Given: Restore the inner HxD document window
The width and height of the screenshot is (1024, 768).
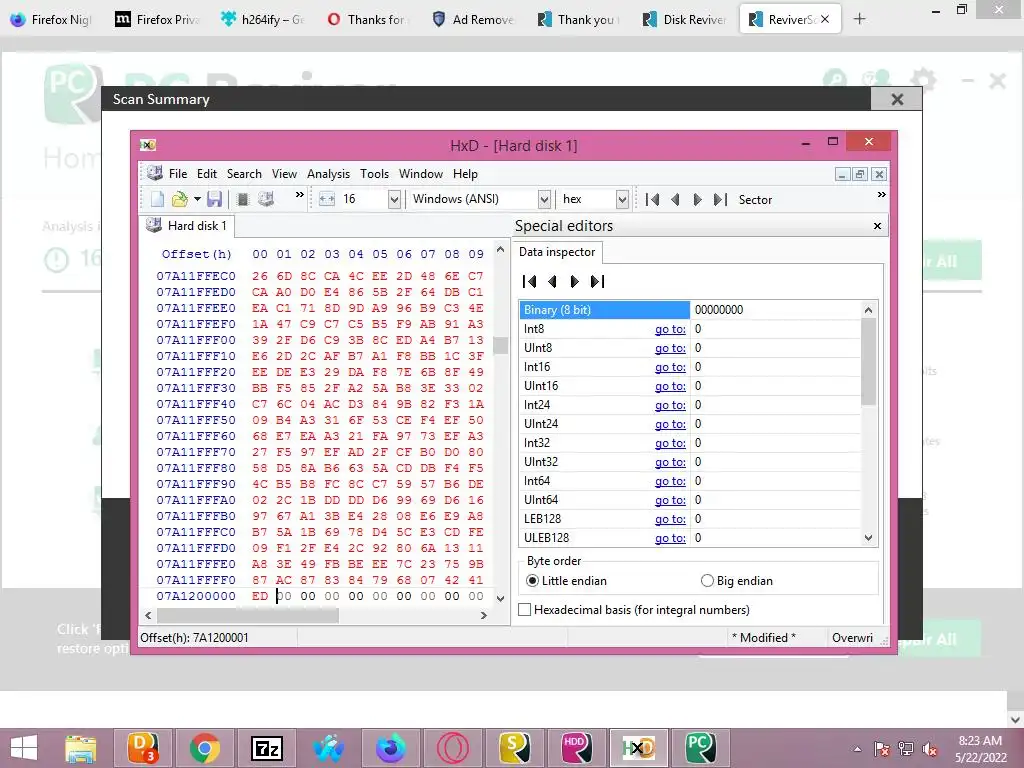Looking at the screenshot, I should point(860,174).
